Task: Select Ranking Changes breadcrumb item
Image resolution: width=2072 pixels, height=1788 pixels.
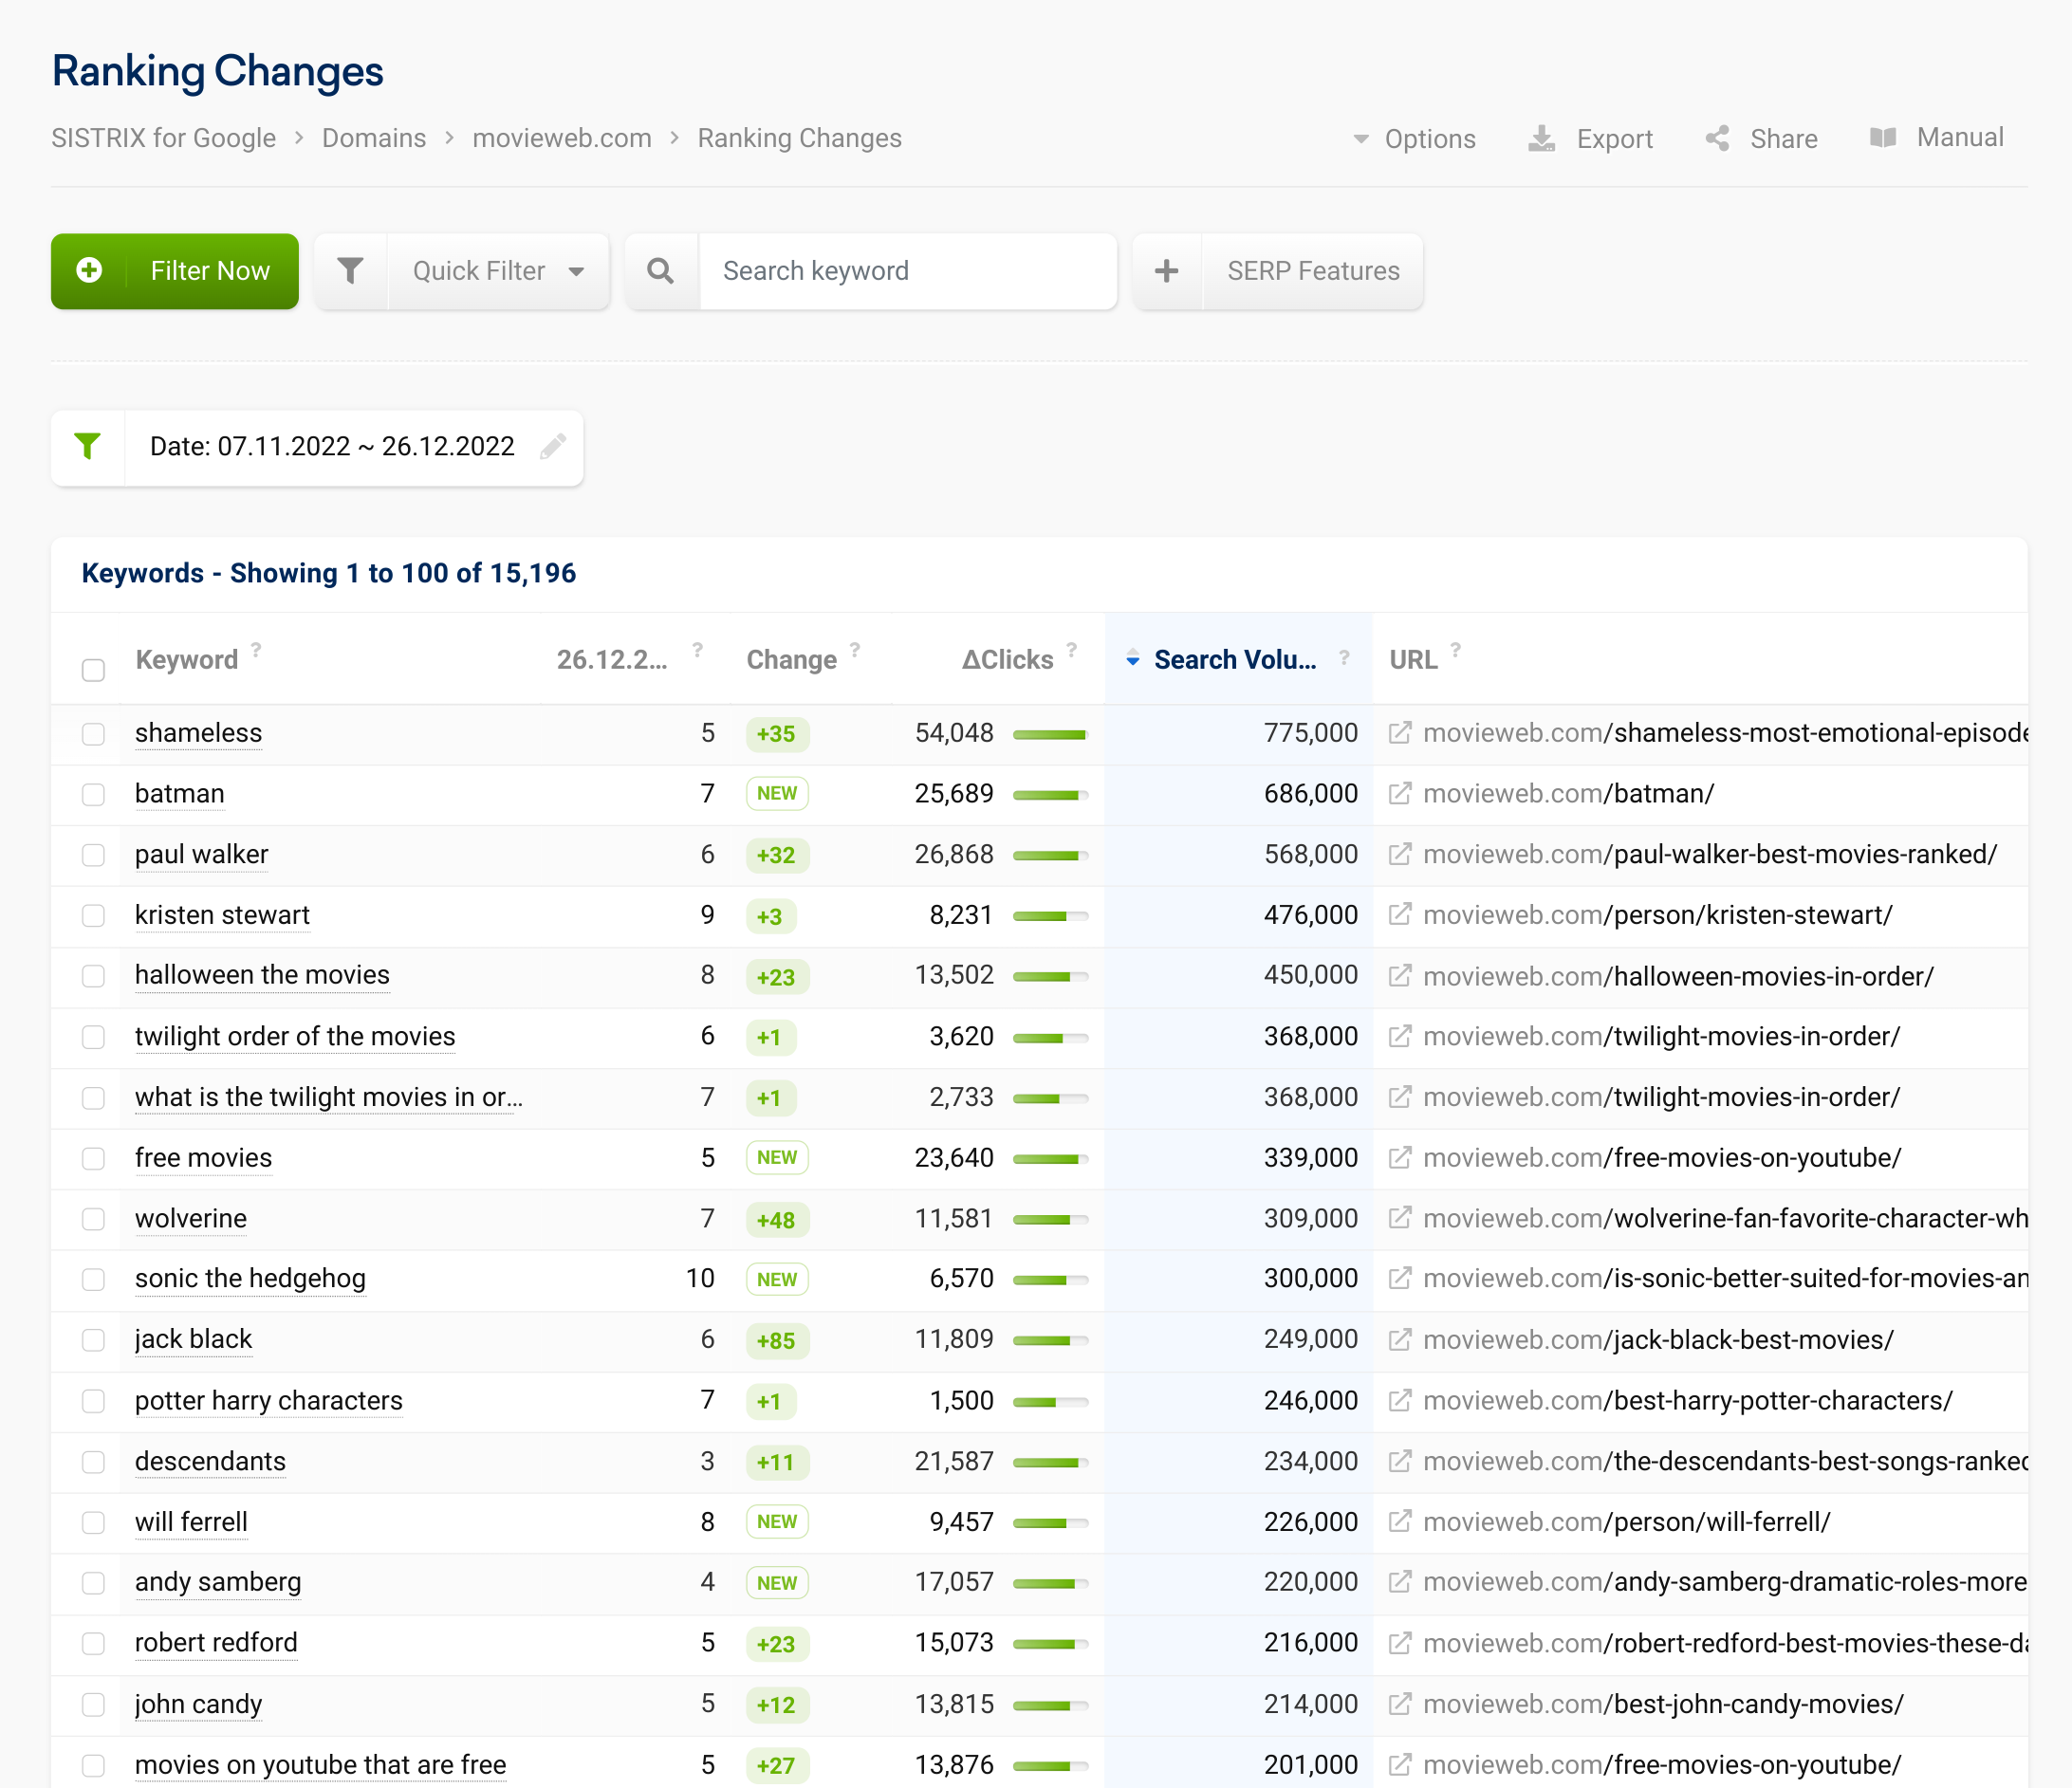Action: tap(800, 138)
